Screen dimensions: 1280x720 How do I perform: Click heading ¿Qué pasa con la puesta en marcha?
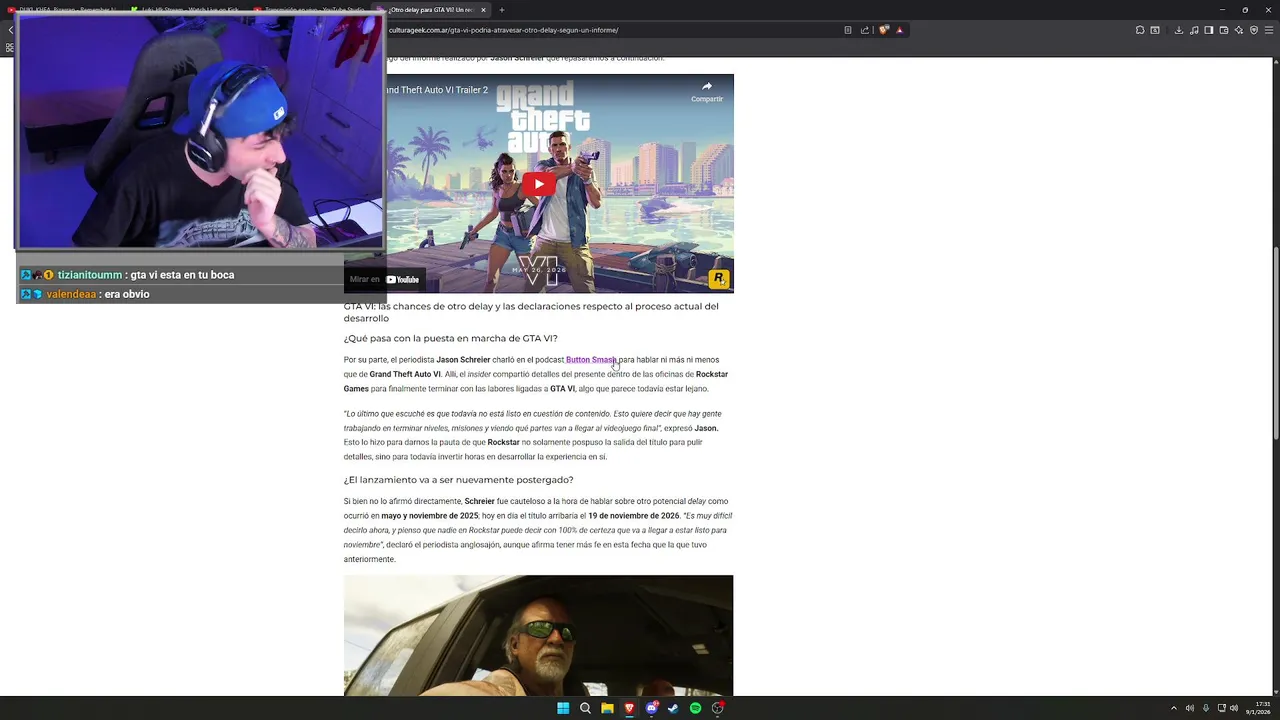(x=451, y=339)
